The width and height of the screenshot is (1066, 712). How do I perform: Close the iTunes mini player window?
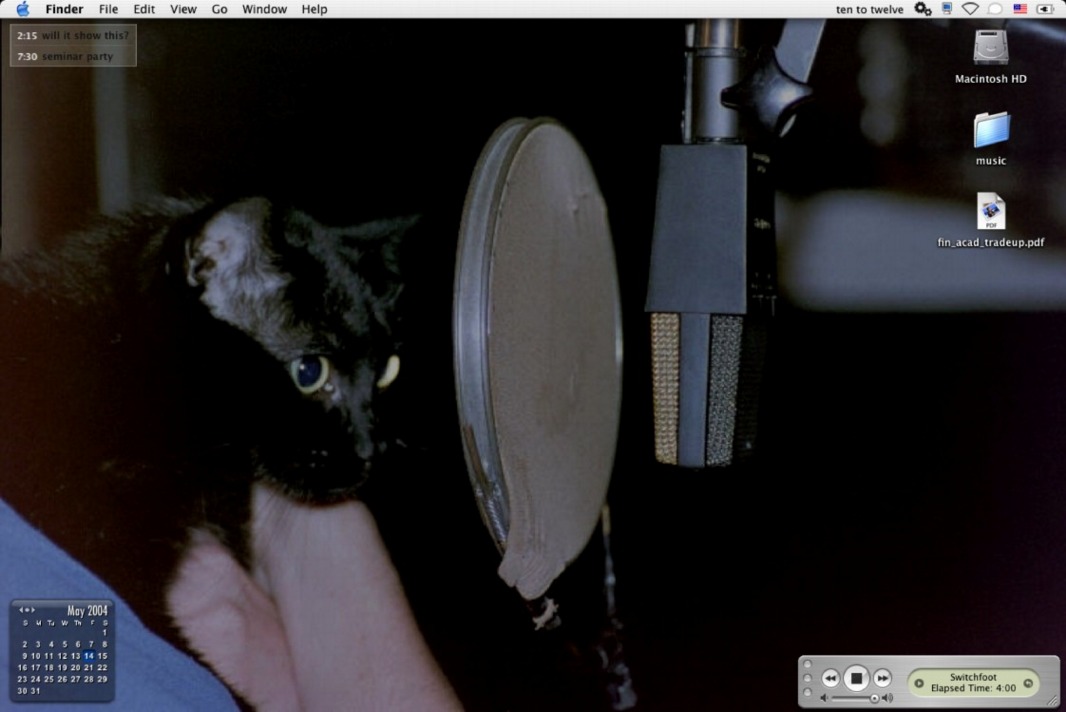807,664
